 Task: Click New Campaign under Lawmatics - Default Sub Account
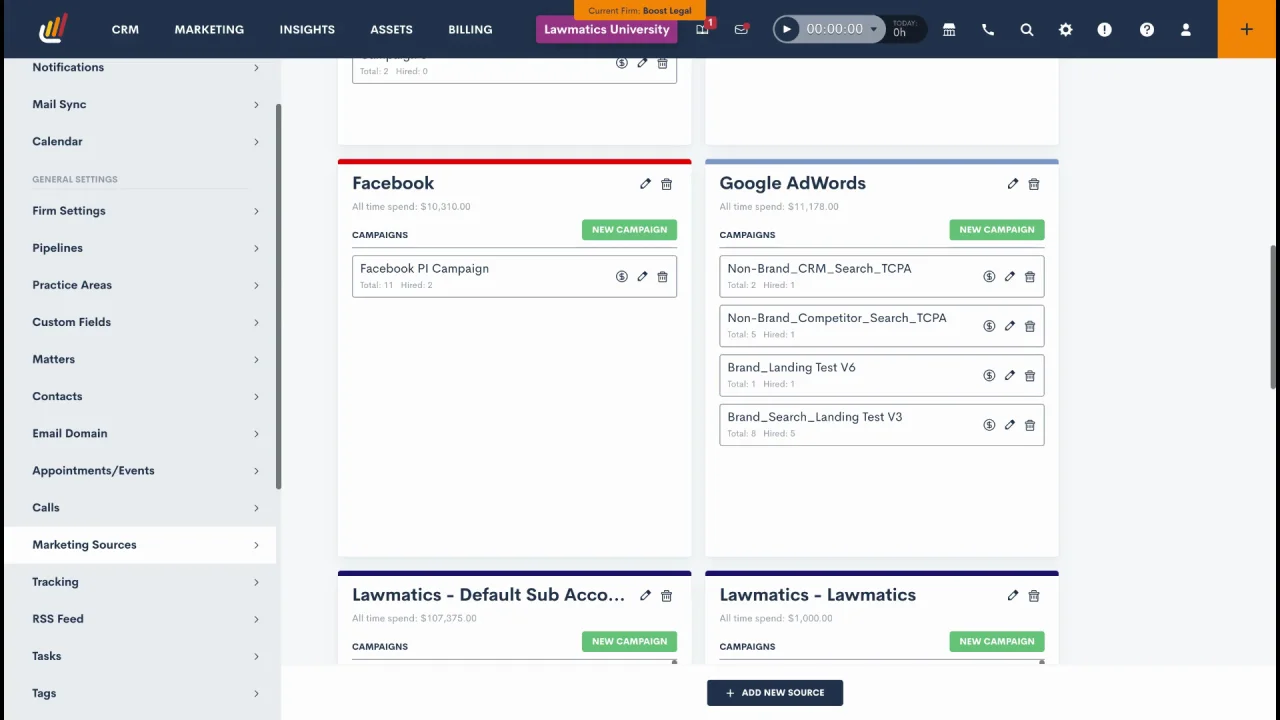[x=629, y=642]
